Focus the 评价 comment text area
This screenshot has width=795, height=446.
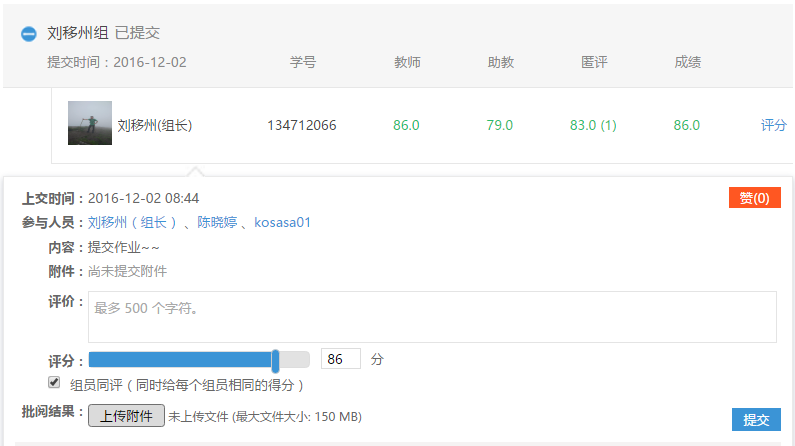point(432,317)
